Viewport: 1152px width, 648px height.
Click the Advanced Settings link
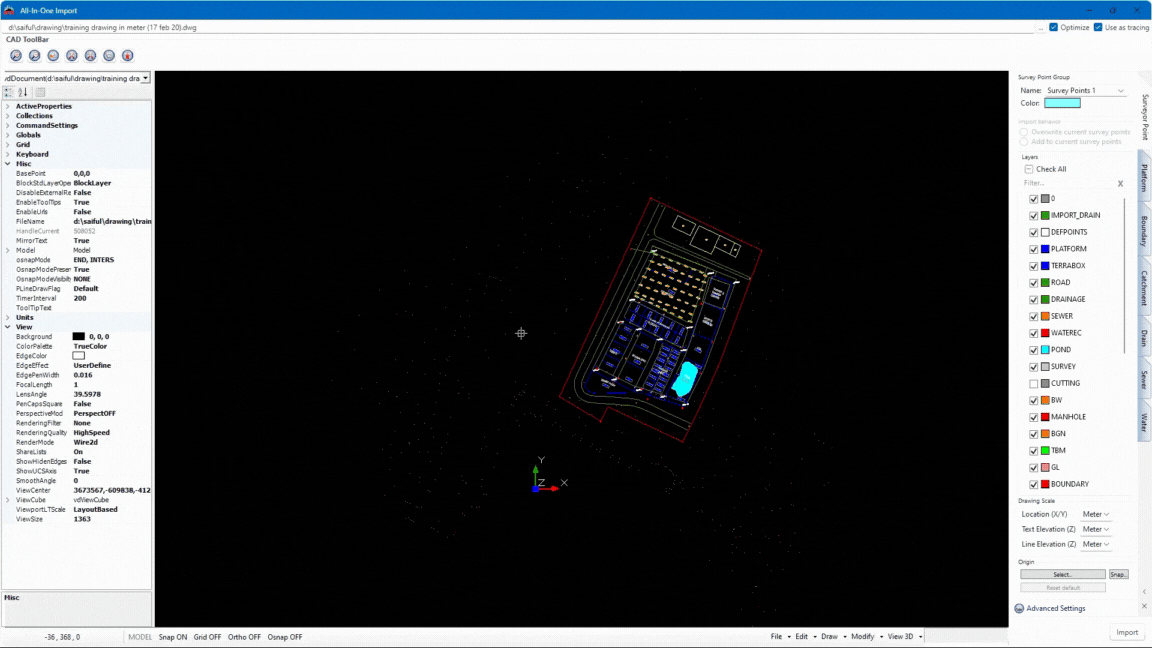tap(1056, 608)
